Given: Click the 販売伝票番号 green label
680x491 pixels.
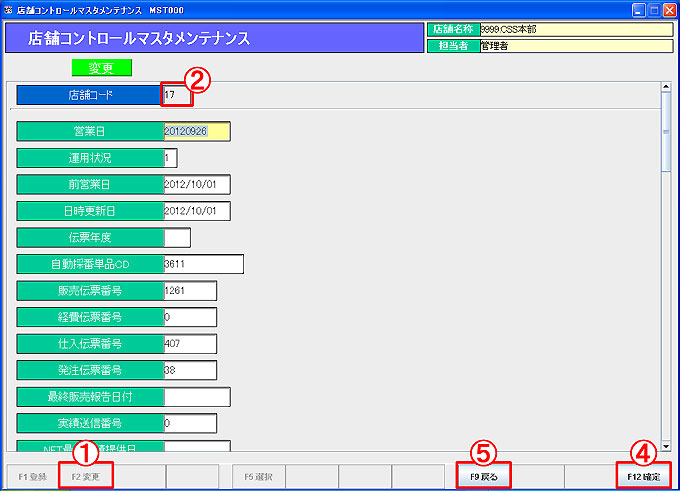Looking at the screenshot, I should pos(90,291).
